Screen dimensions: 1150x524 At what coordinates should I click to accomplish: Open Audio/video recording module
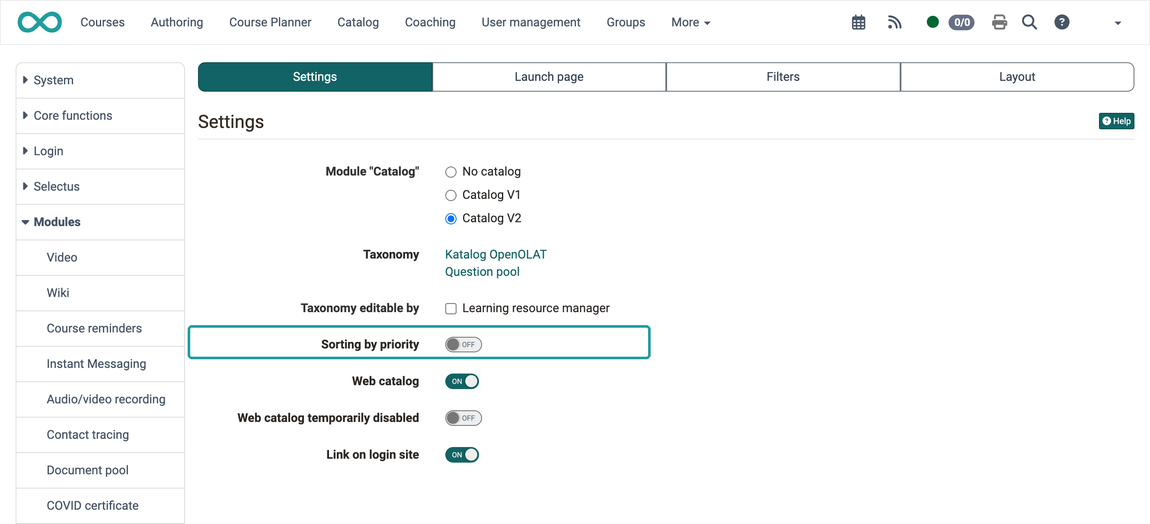(100, 399)
